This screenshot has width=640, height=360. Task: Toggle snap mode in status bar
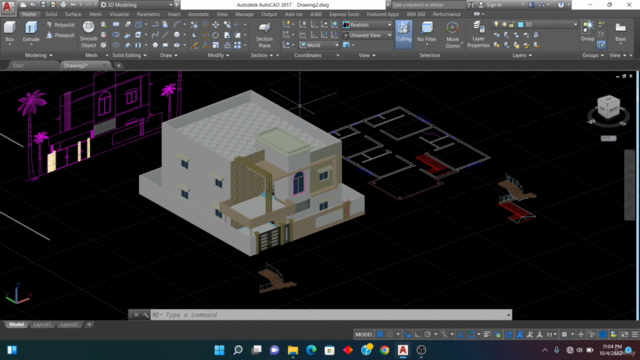pos(391,334)
